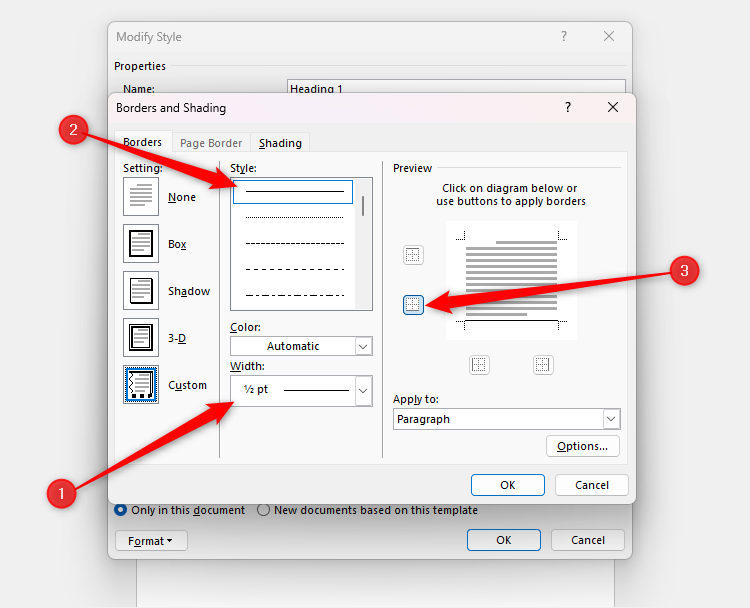
Task: Choose the Box border setting icon
Action: (x=141, y=243)
